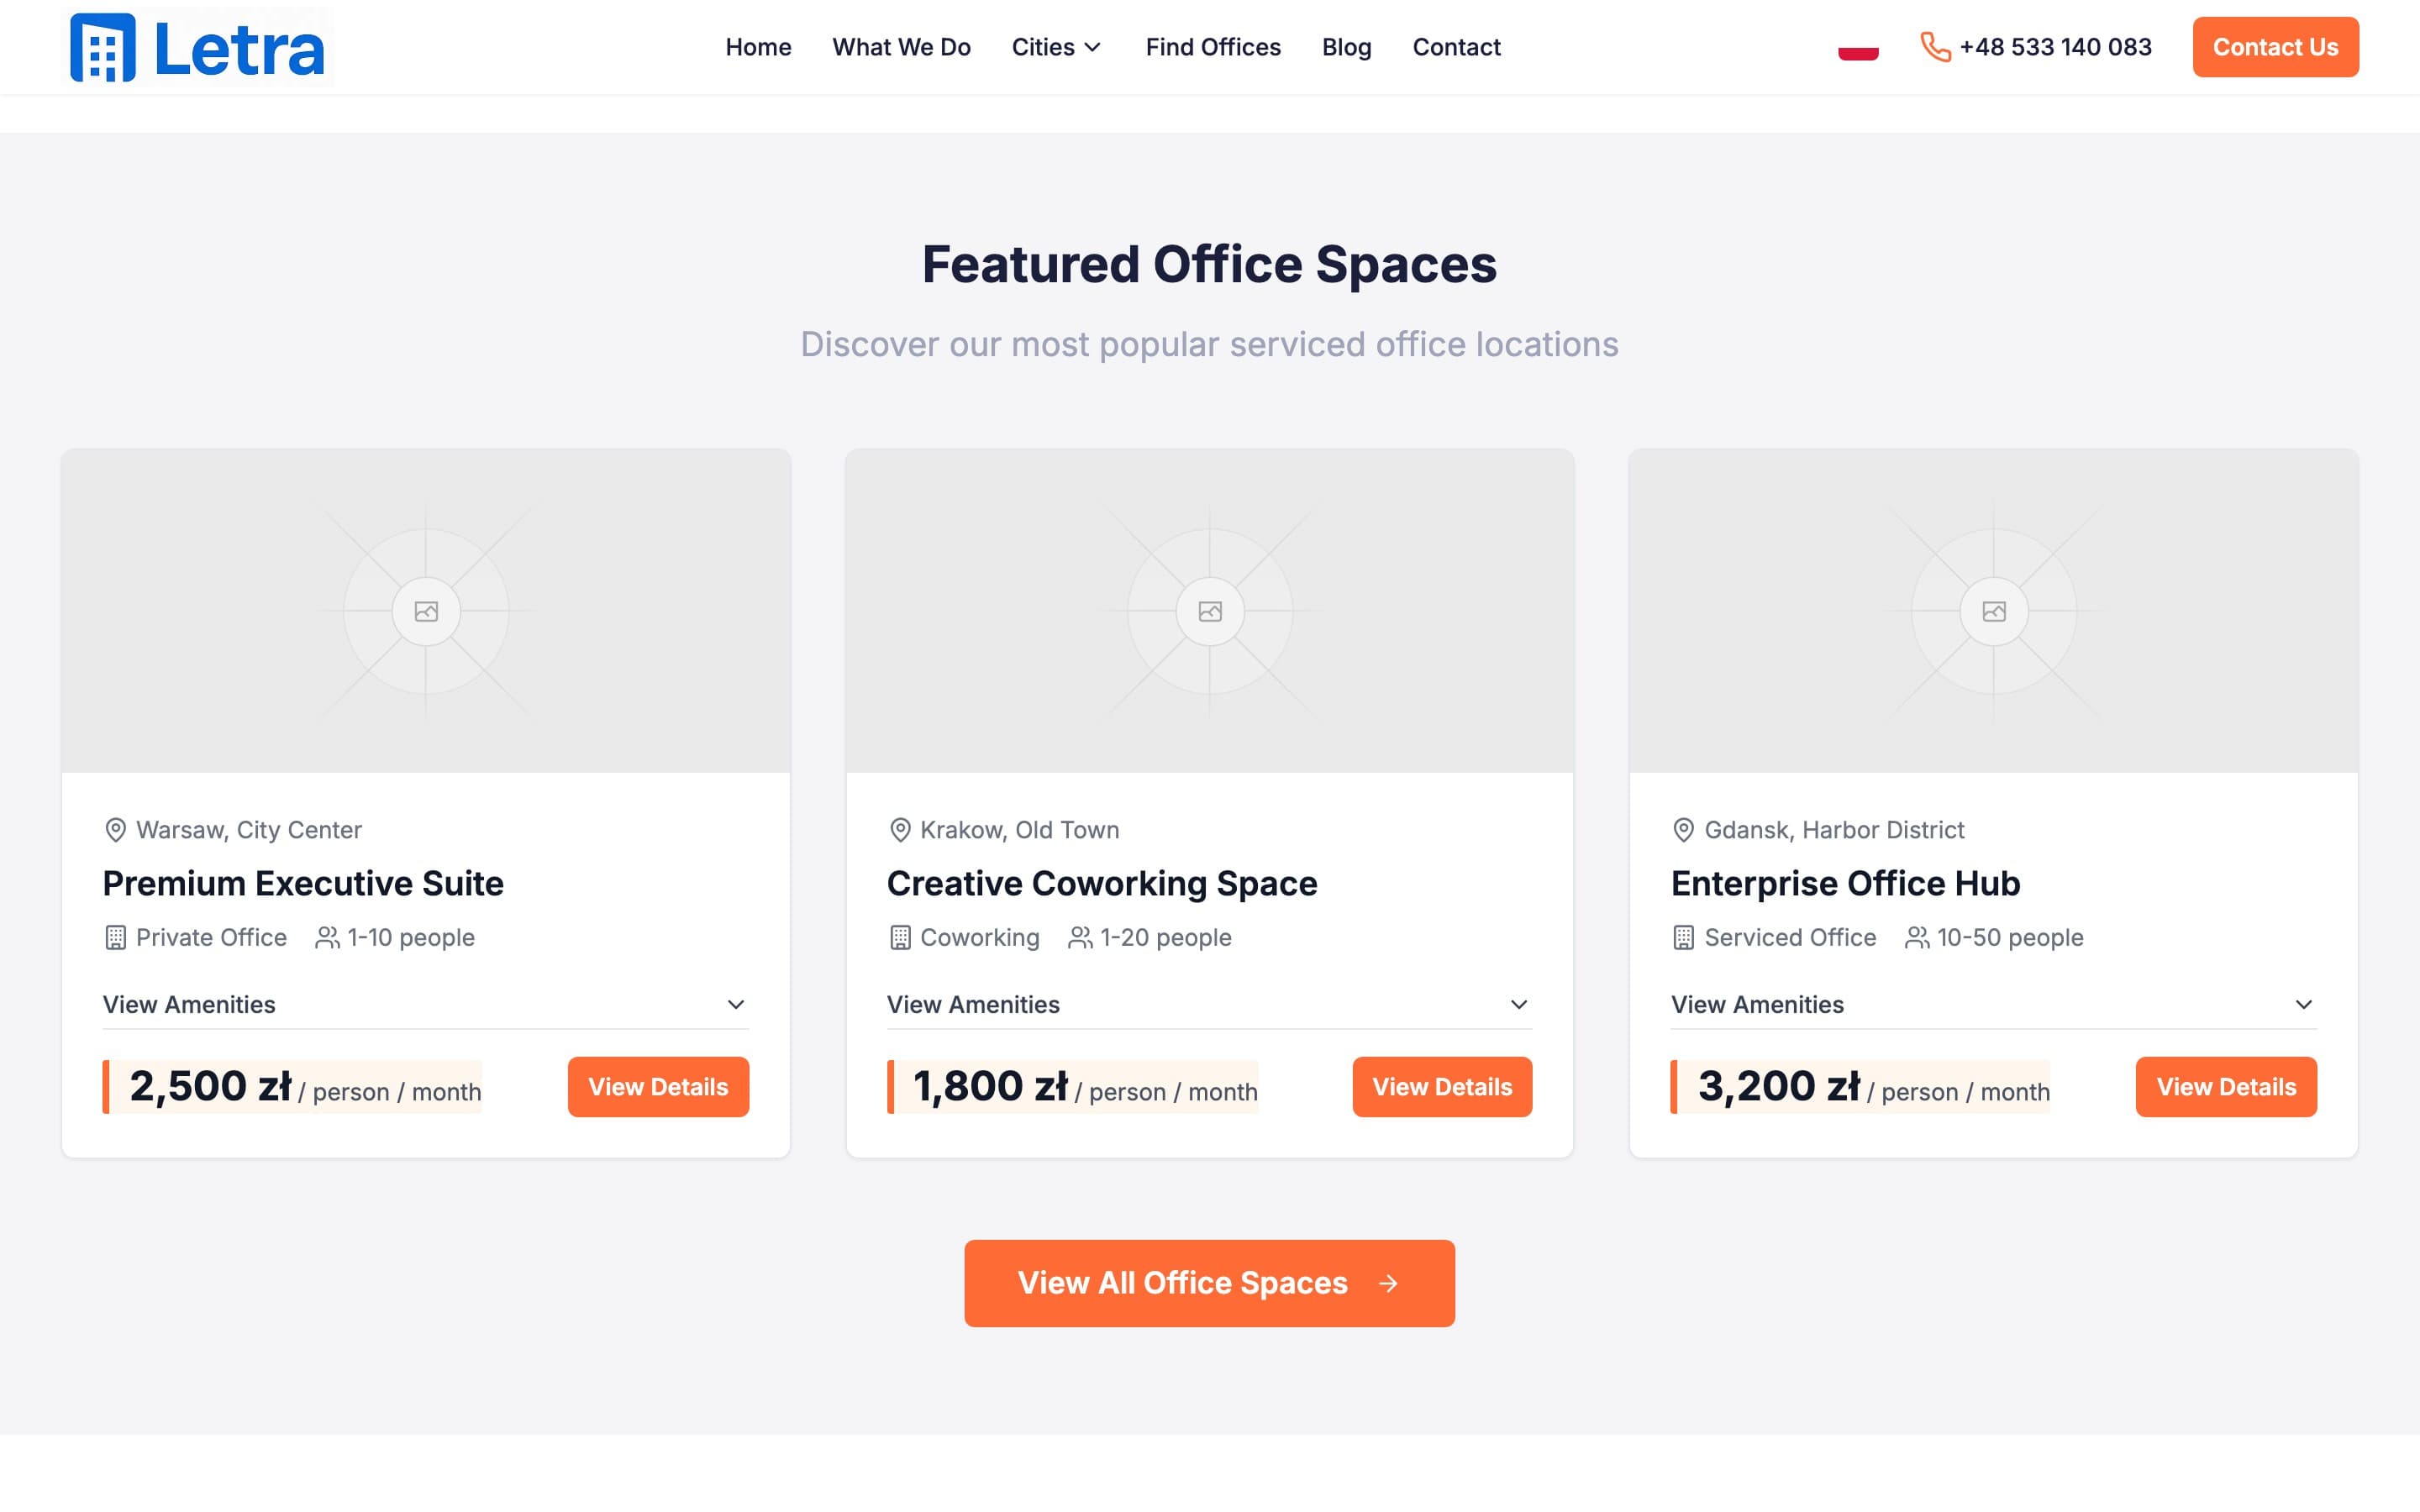Click people icon next to 1-10 people
2420x1512 pixels.
point(327,938)
